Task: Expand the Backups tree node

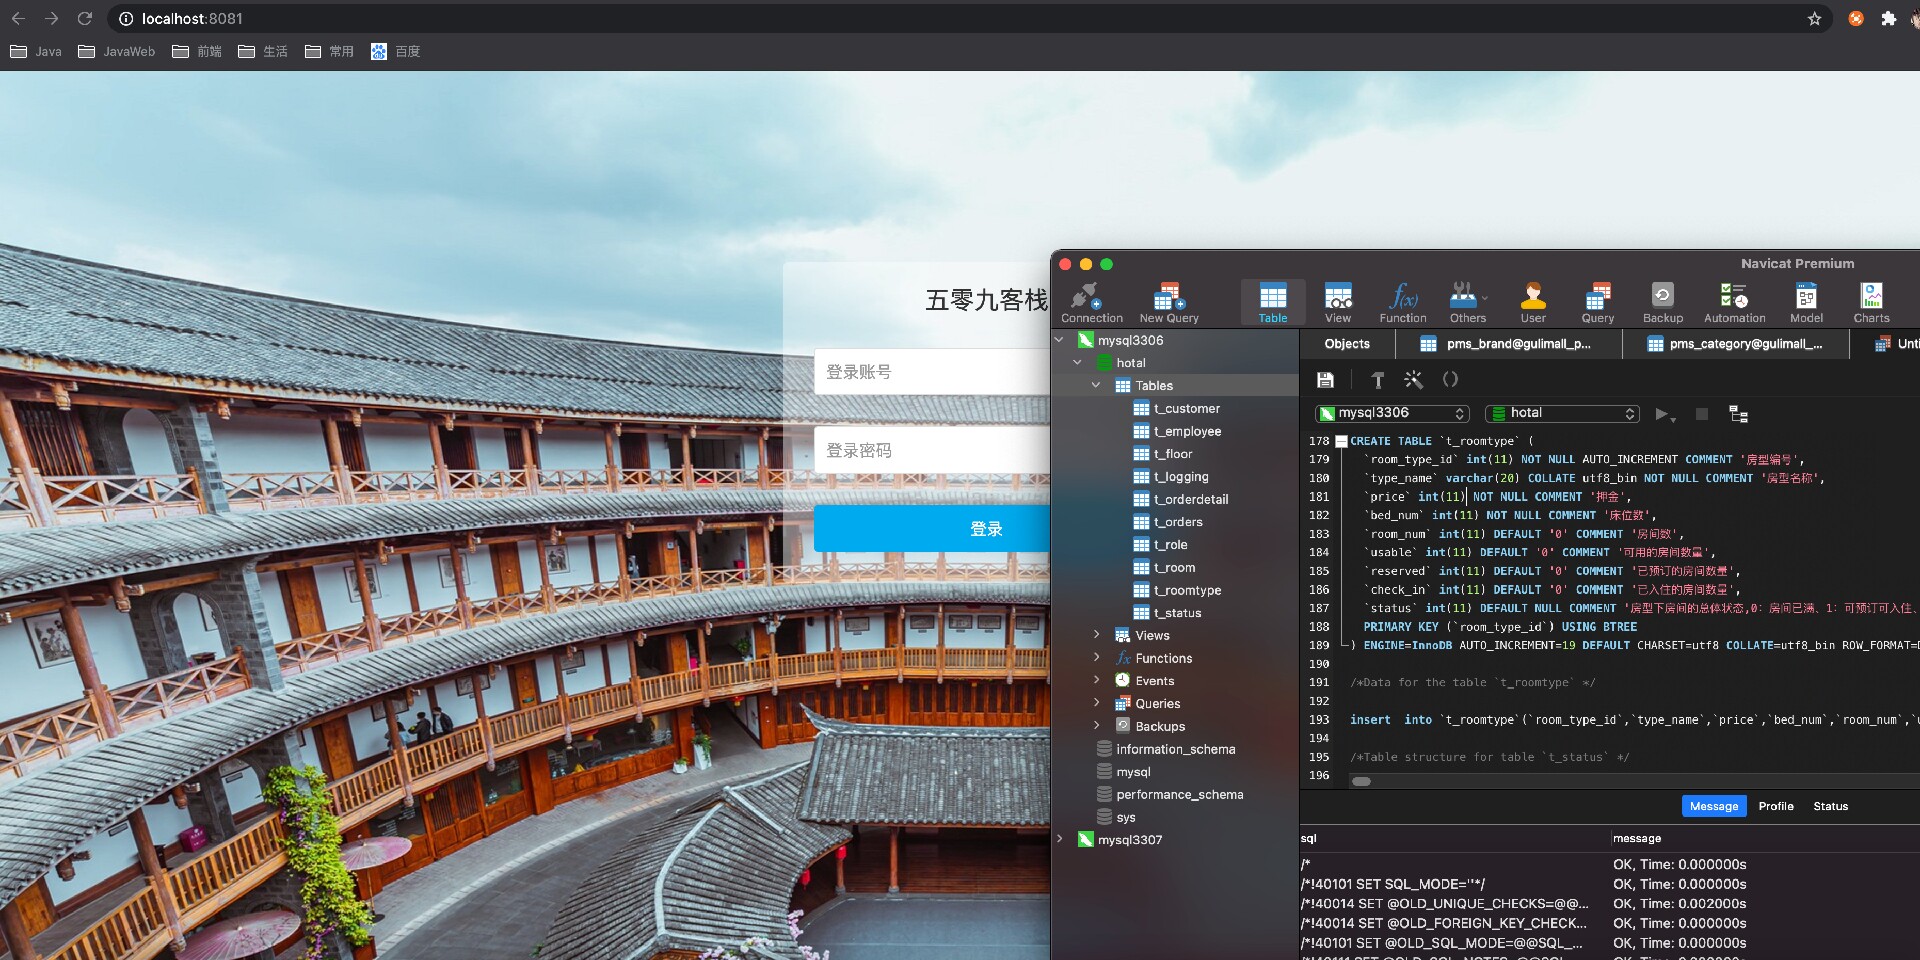Action: point(1096,726)
